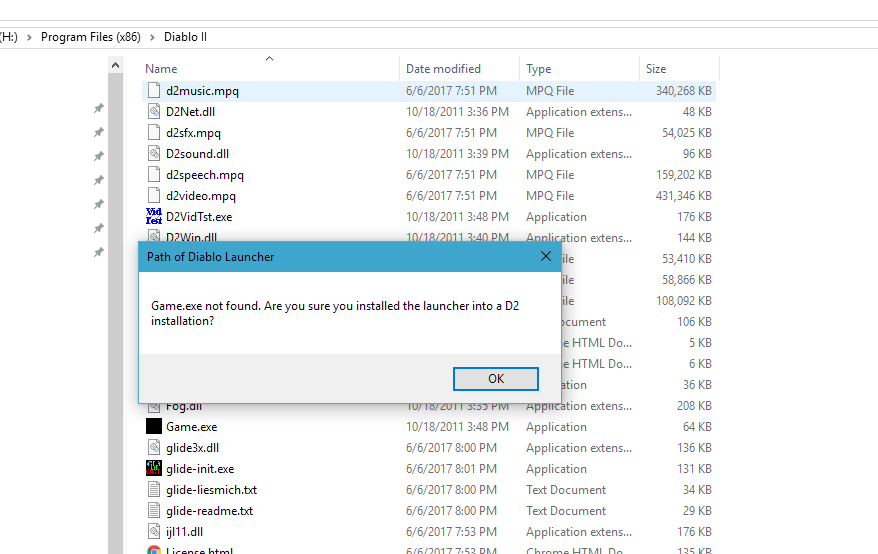The height and width of the screenshot is (554, 878).
Task: Sort files by the Size column
Action: click(656, 69)
